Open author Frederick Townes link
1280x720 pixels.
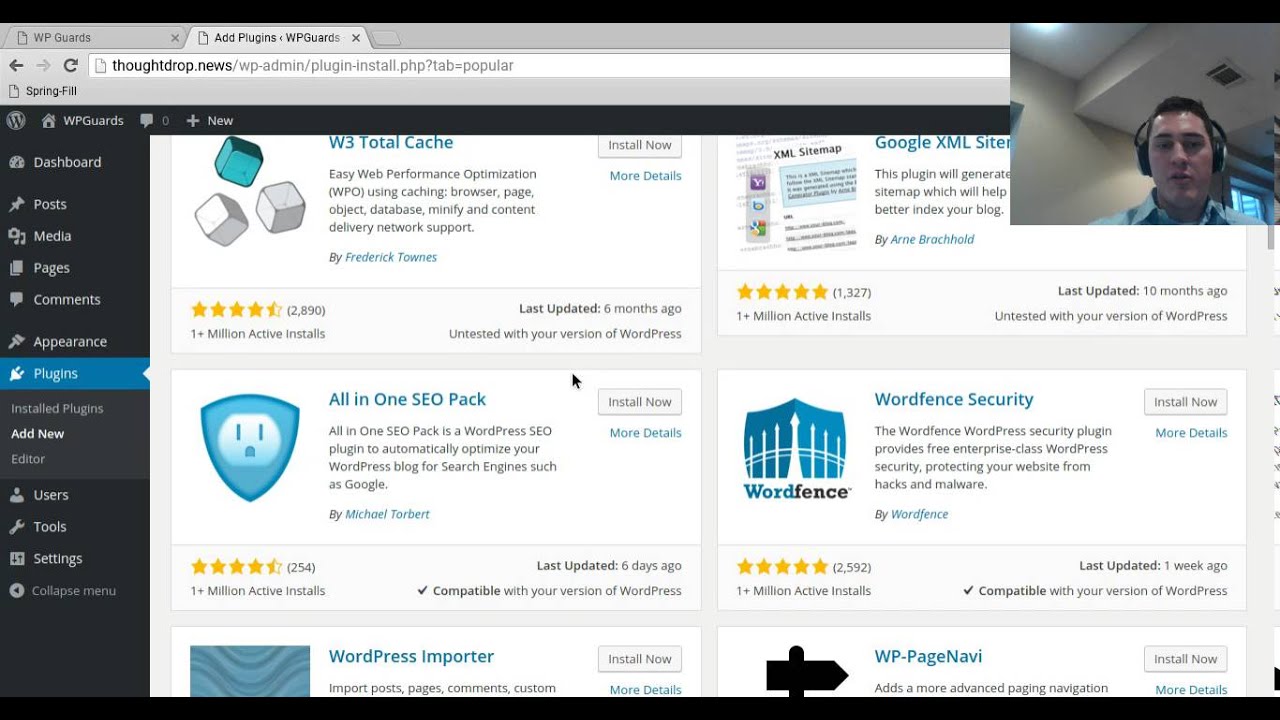[391, 257]
